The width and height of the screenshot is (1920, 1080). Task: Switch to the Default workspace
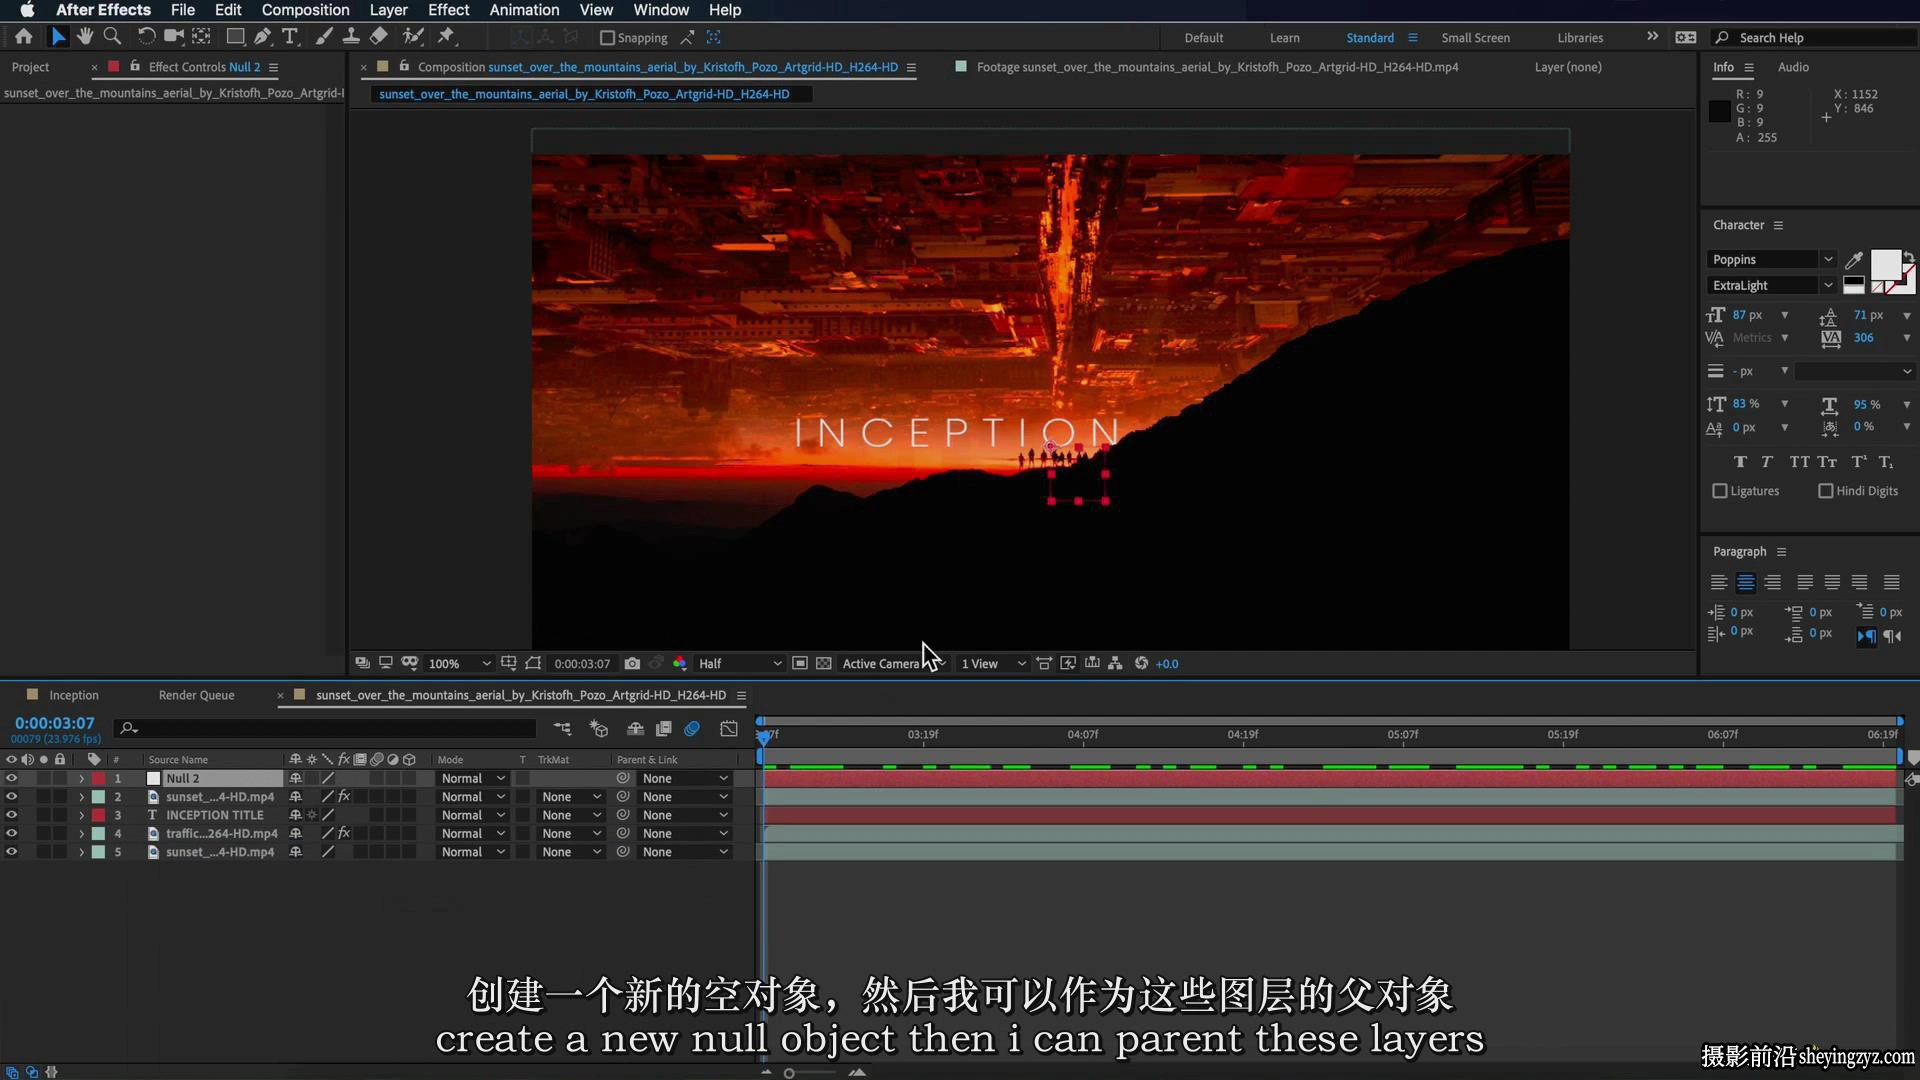tap(1204, 38)
